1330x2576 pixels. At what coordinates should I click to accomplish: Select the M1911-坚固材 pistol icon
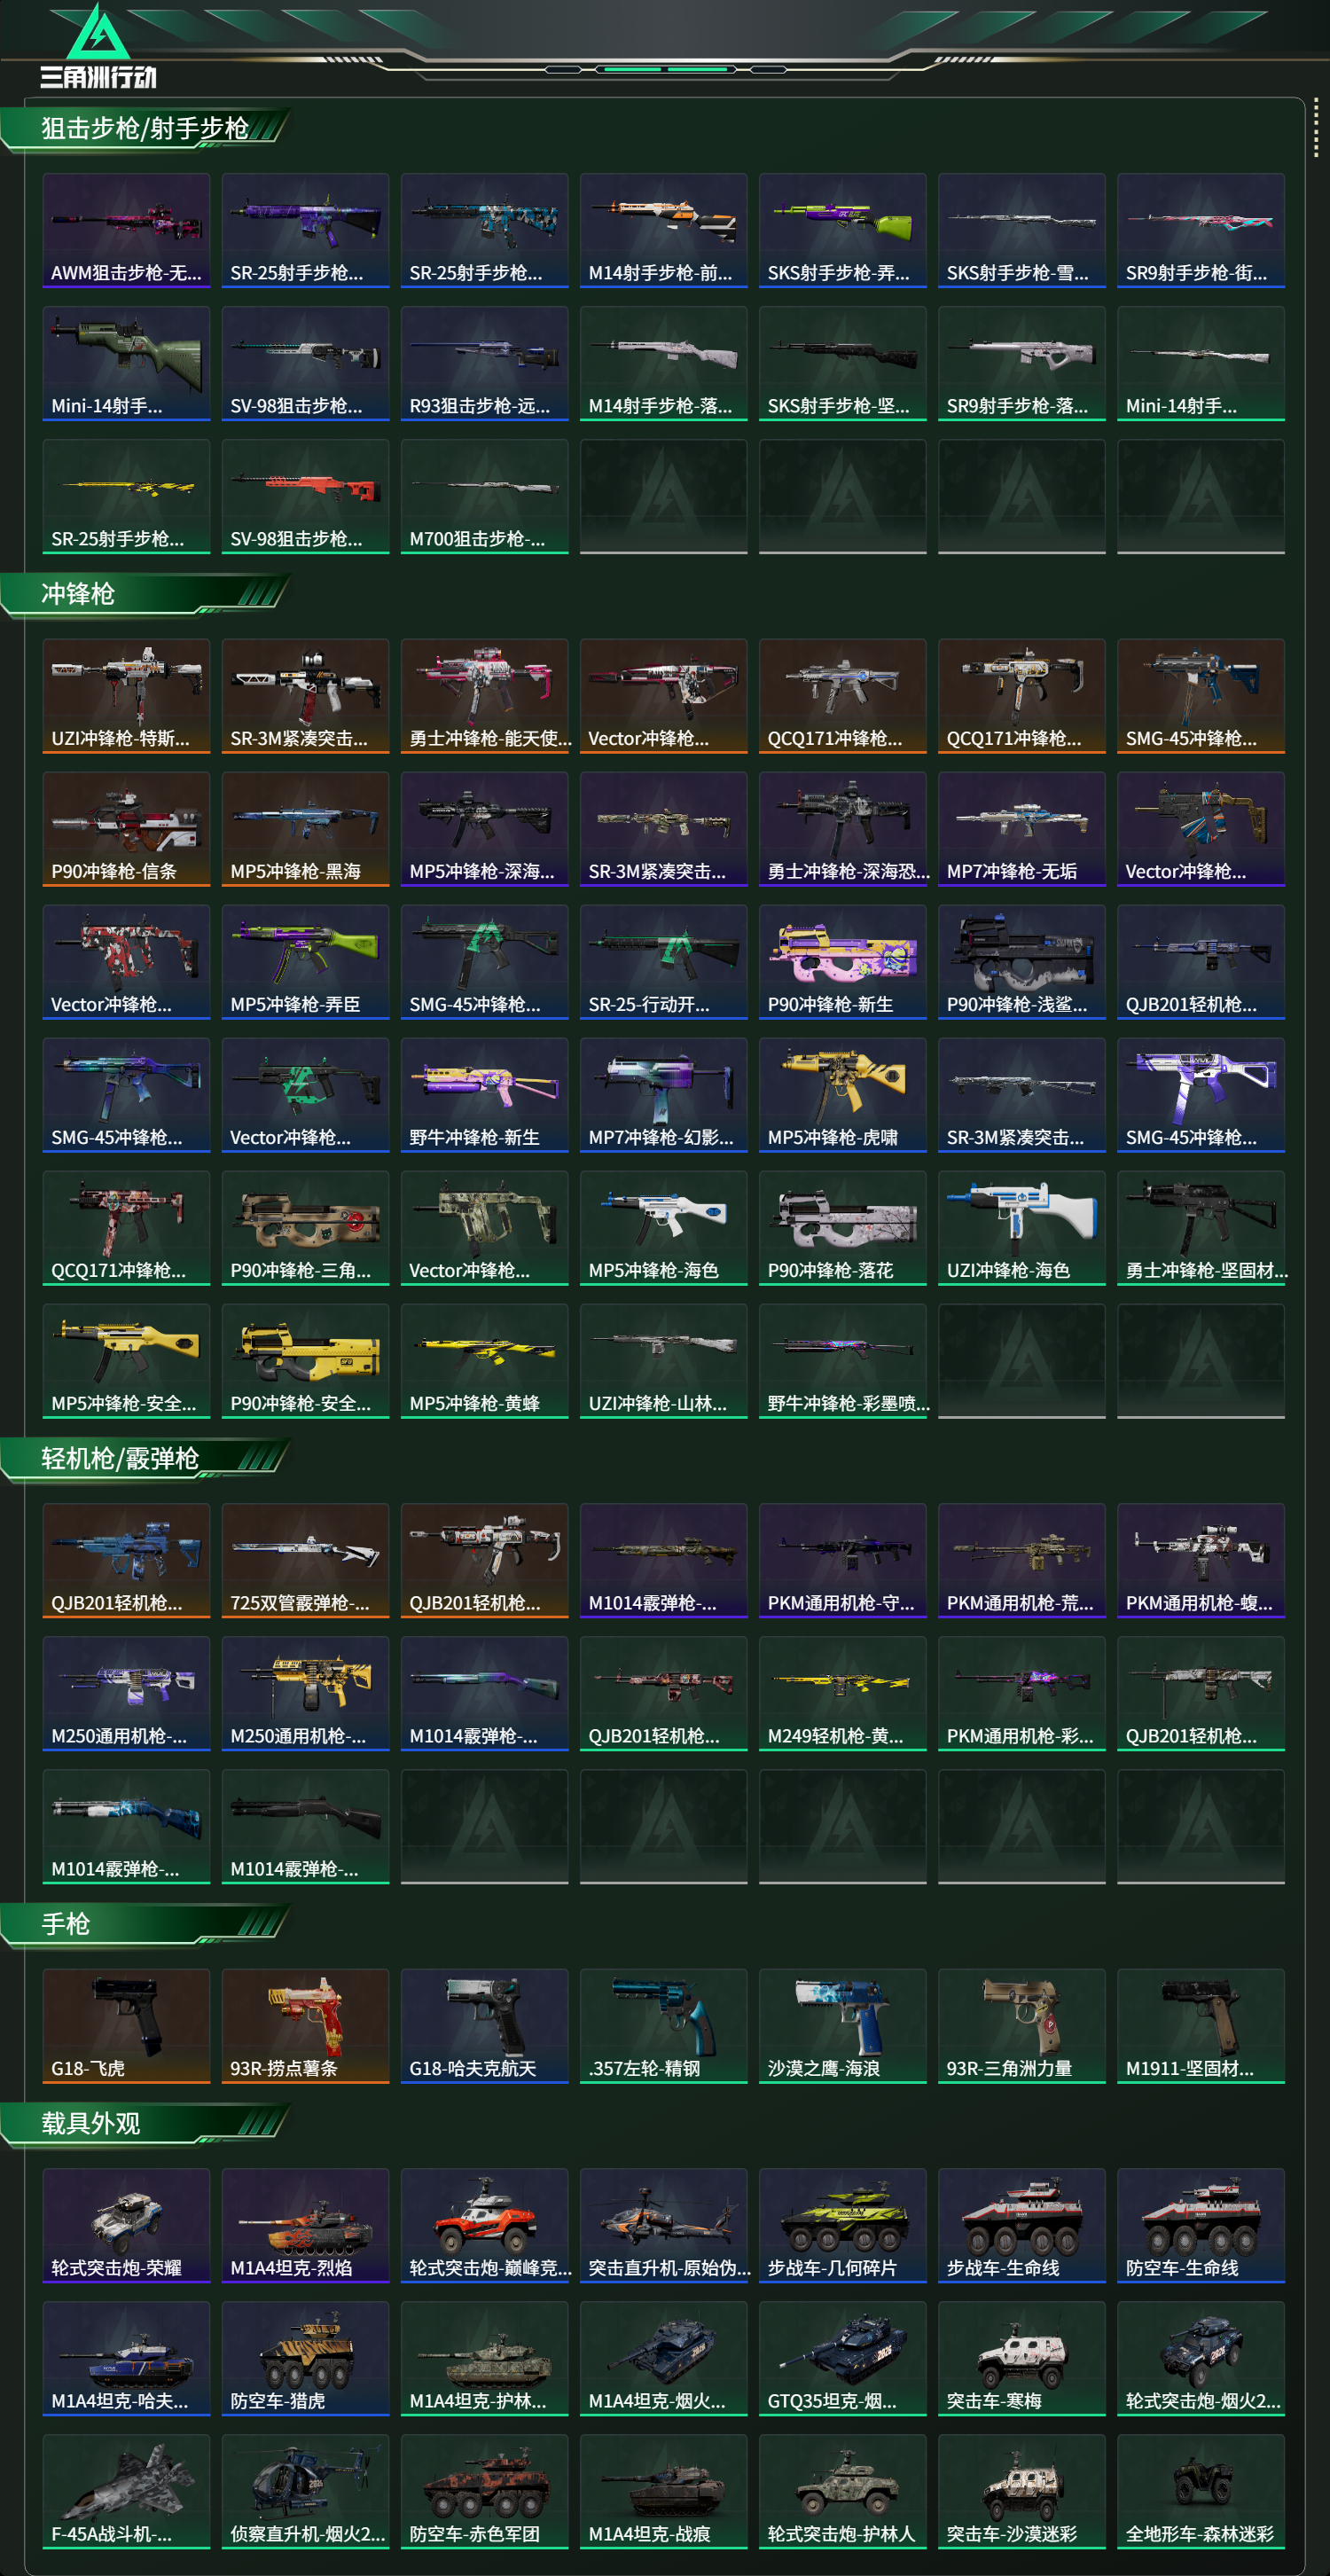[1200, 2025]
